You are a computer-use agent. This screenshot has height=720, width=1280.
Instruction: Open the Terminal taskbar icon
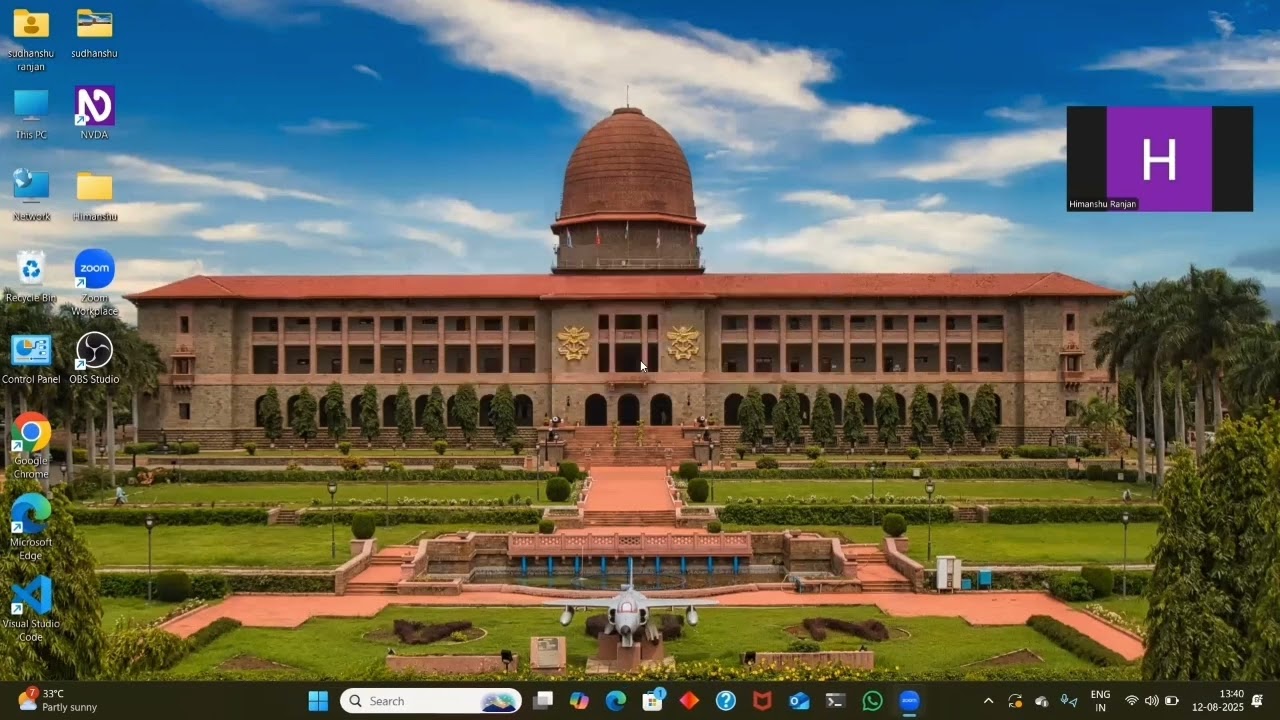836,701
